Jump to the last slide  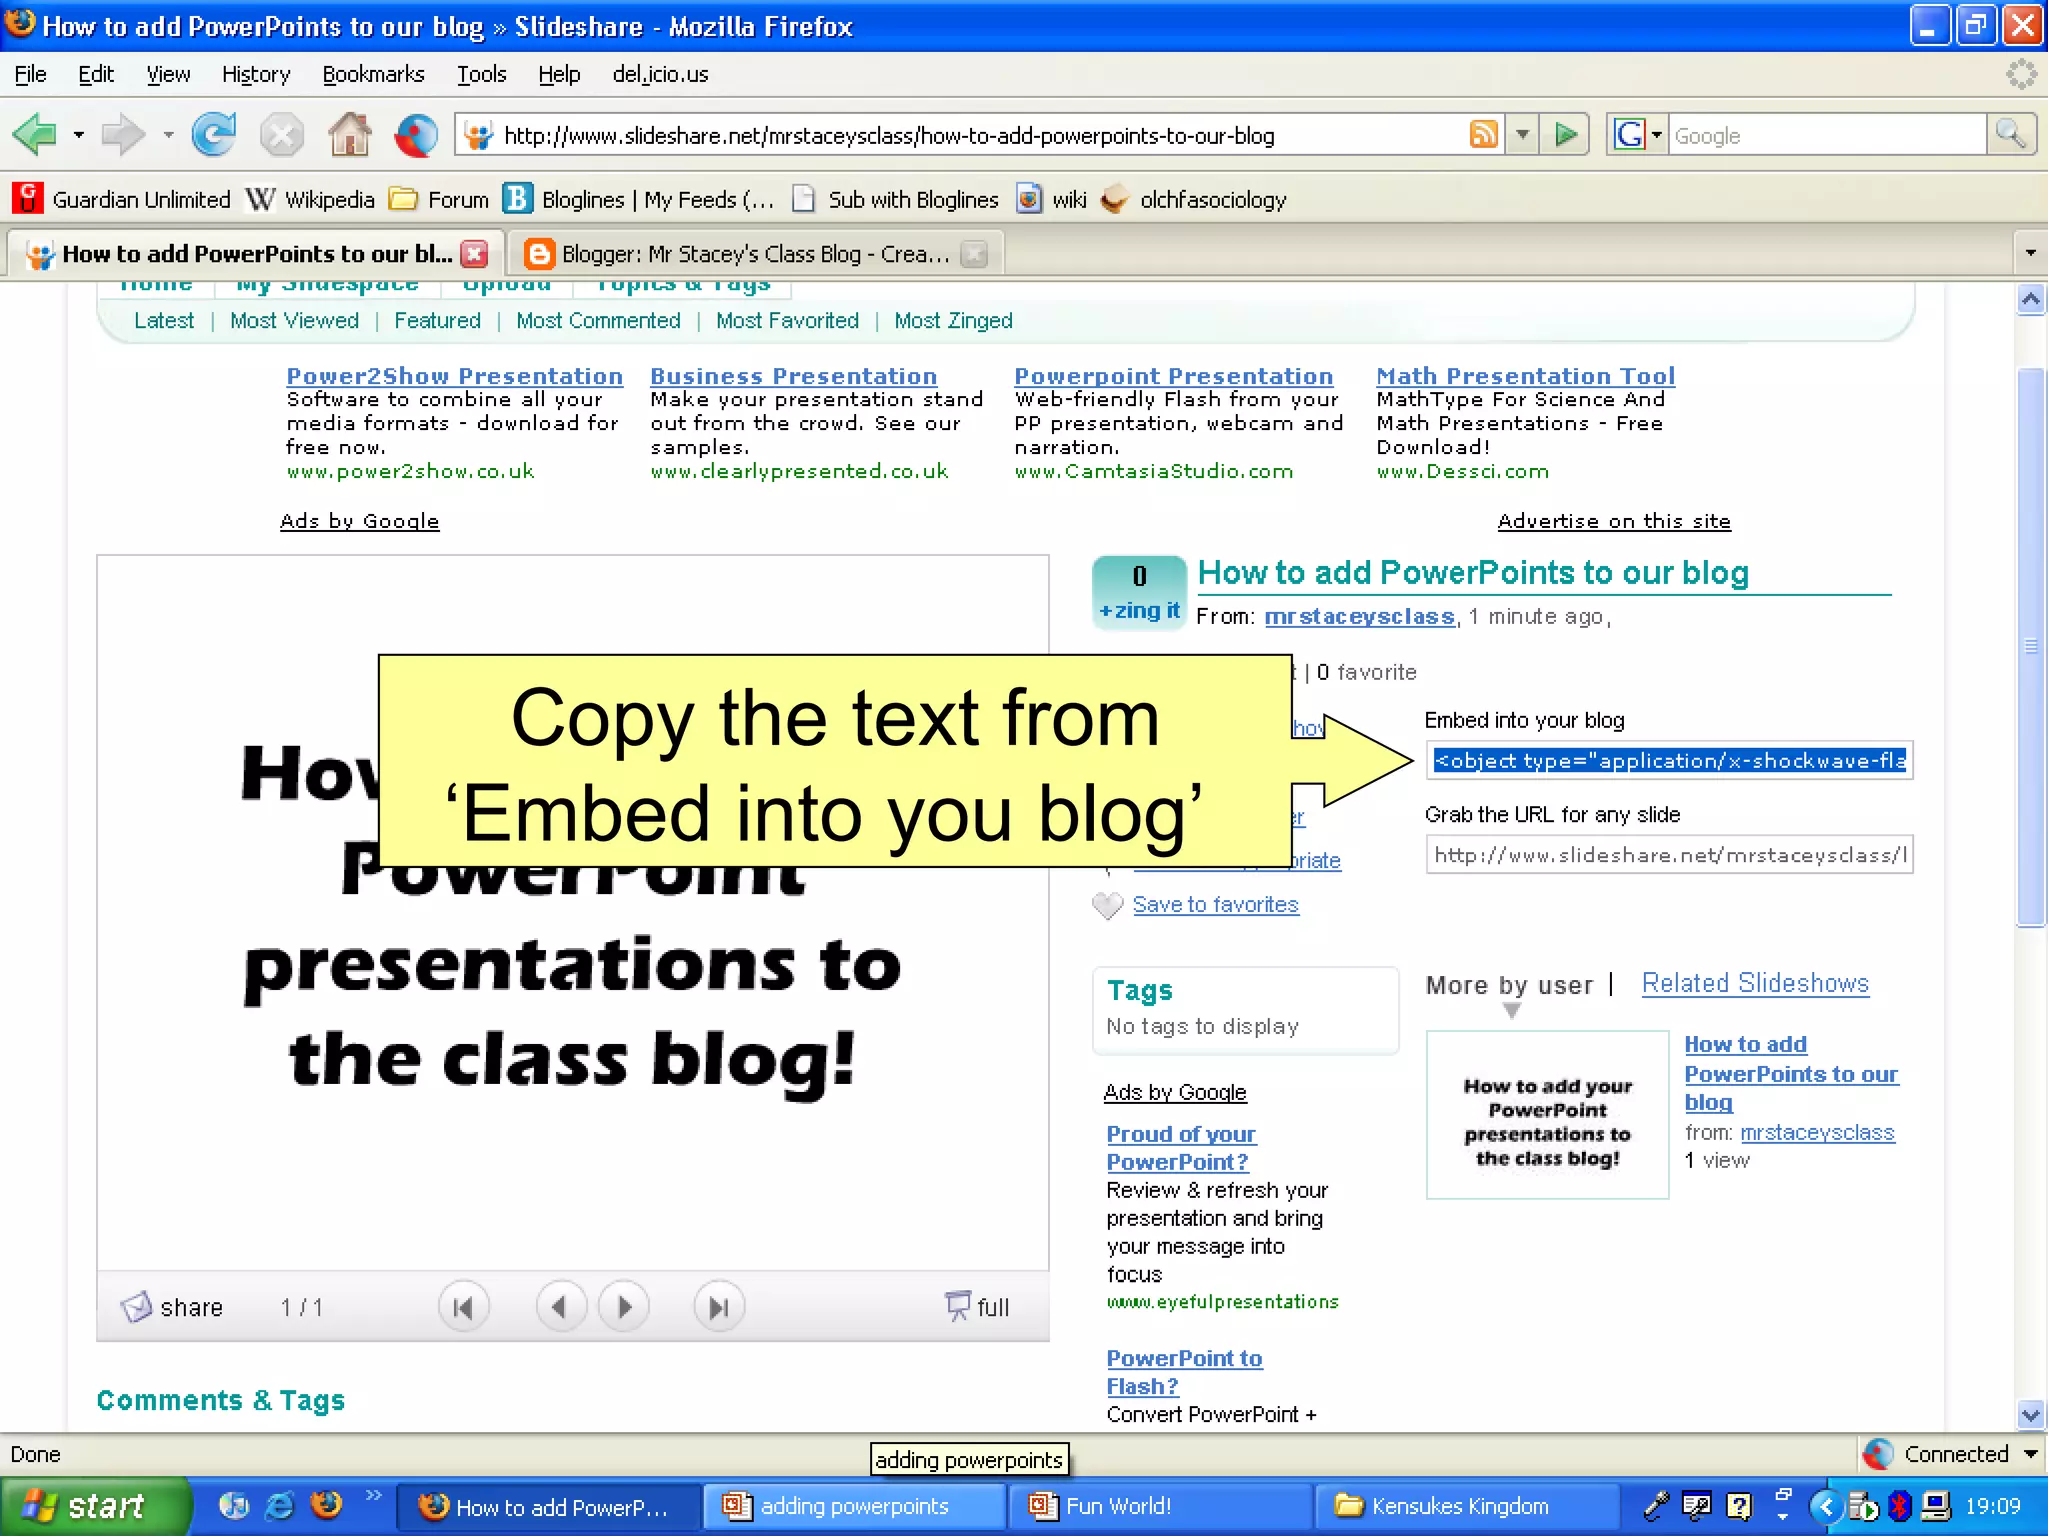click(x=719, y=1307)
